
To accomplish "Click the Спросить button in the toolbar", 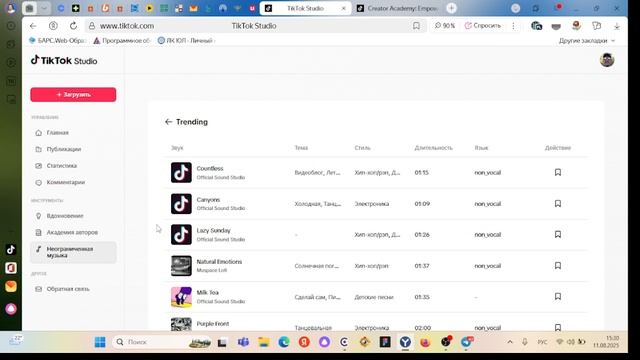I will (483, 26).
